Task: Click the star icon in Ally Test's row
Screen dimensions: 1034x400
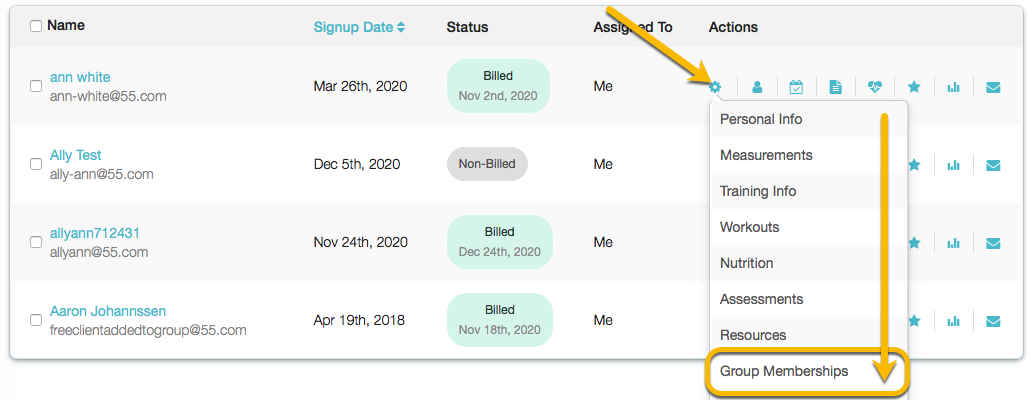Action: [914, 165]
